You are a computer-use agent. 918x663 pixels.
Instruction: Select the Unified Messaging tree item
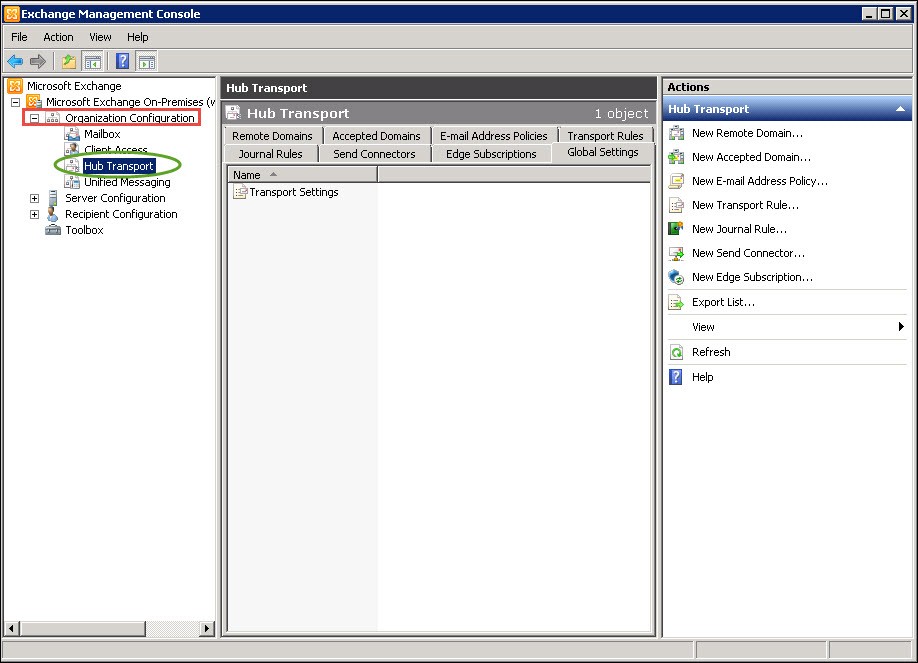coord(127,182)
